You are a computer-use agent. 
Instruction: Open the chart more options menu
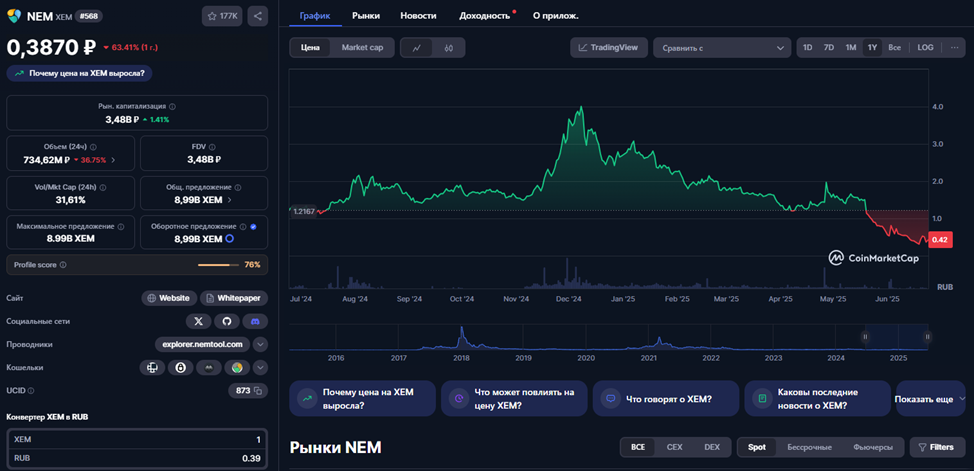[x=954, y=48]
